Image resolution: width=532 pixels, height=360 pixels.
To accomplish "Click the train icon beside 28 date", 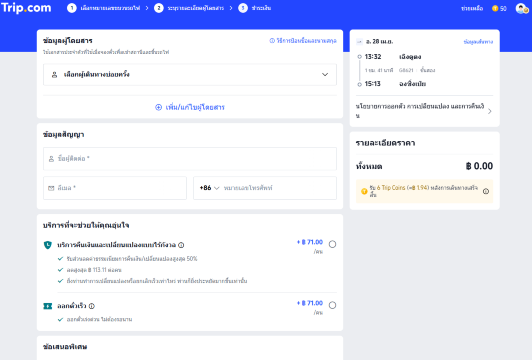I will [x=360, y=42].
